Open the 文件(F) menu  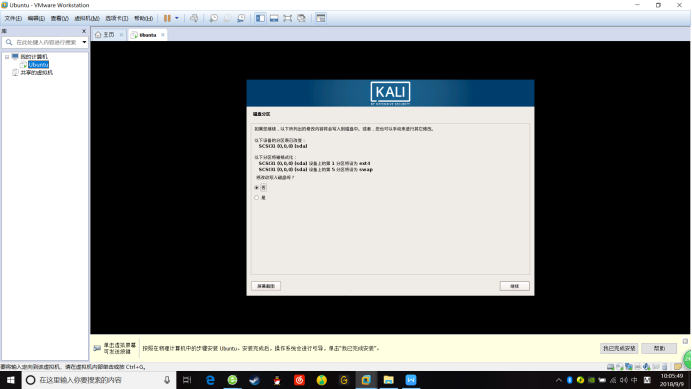[x=13, y=19]
